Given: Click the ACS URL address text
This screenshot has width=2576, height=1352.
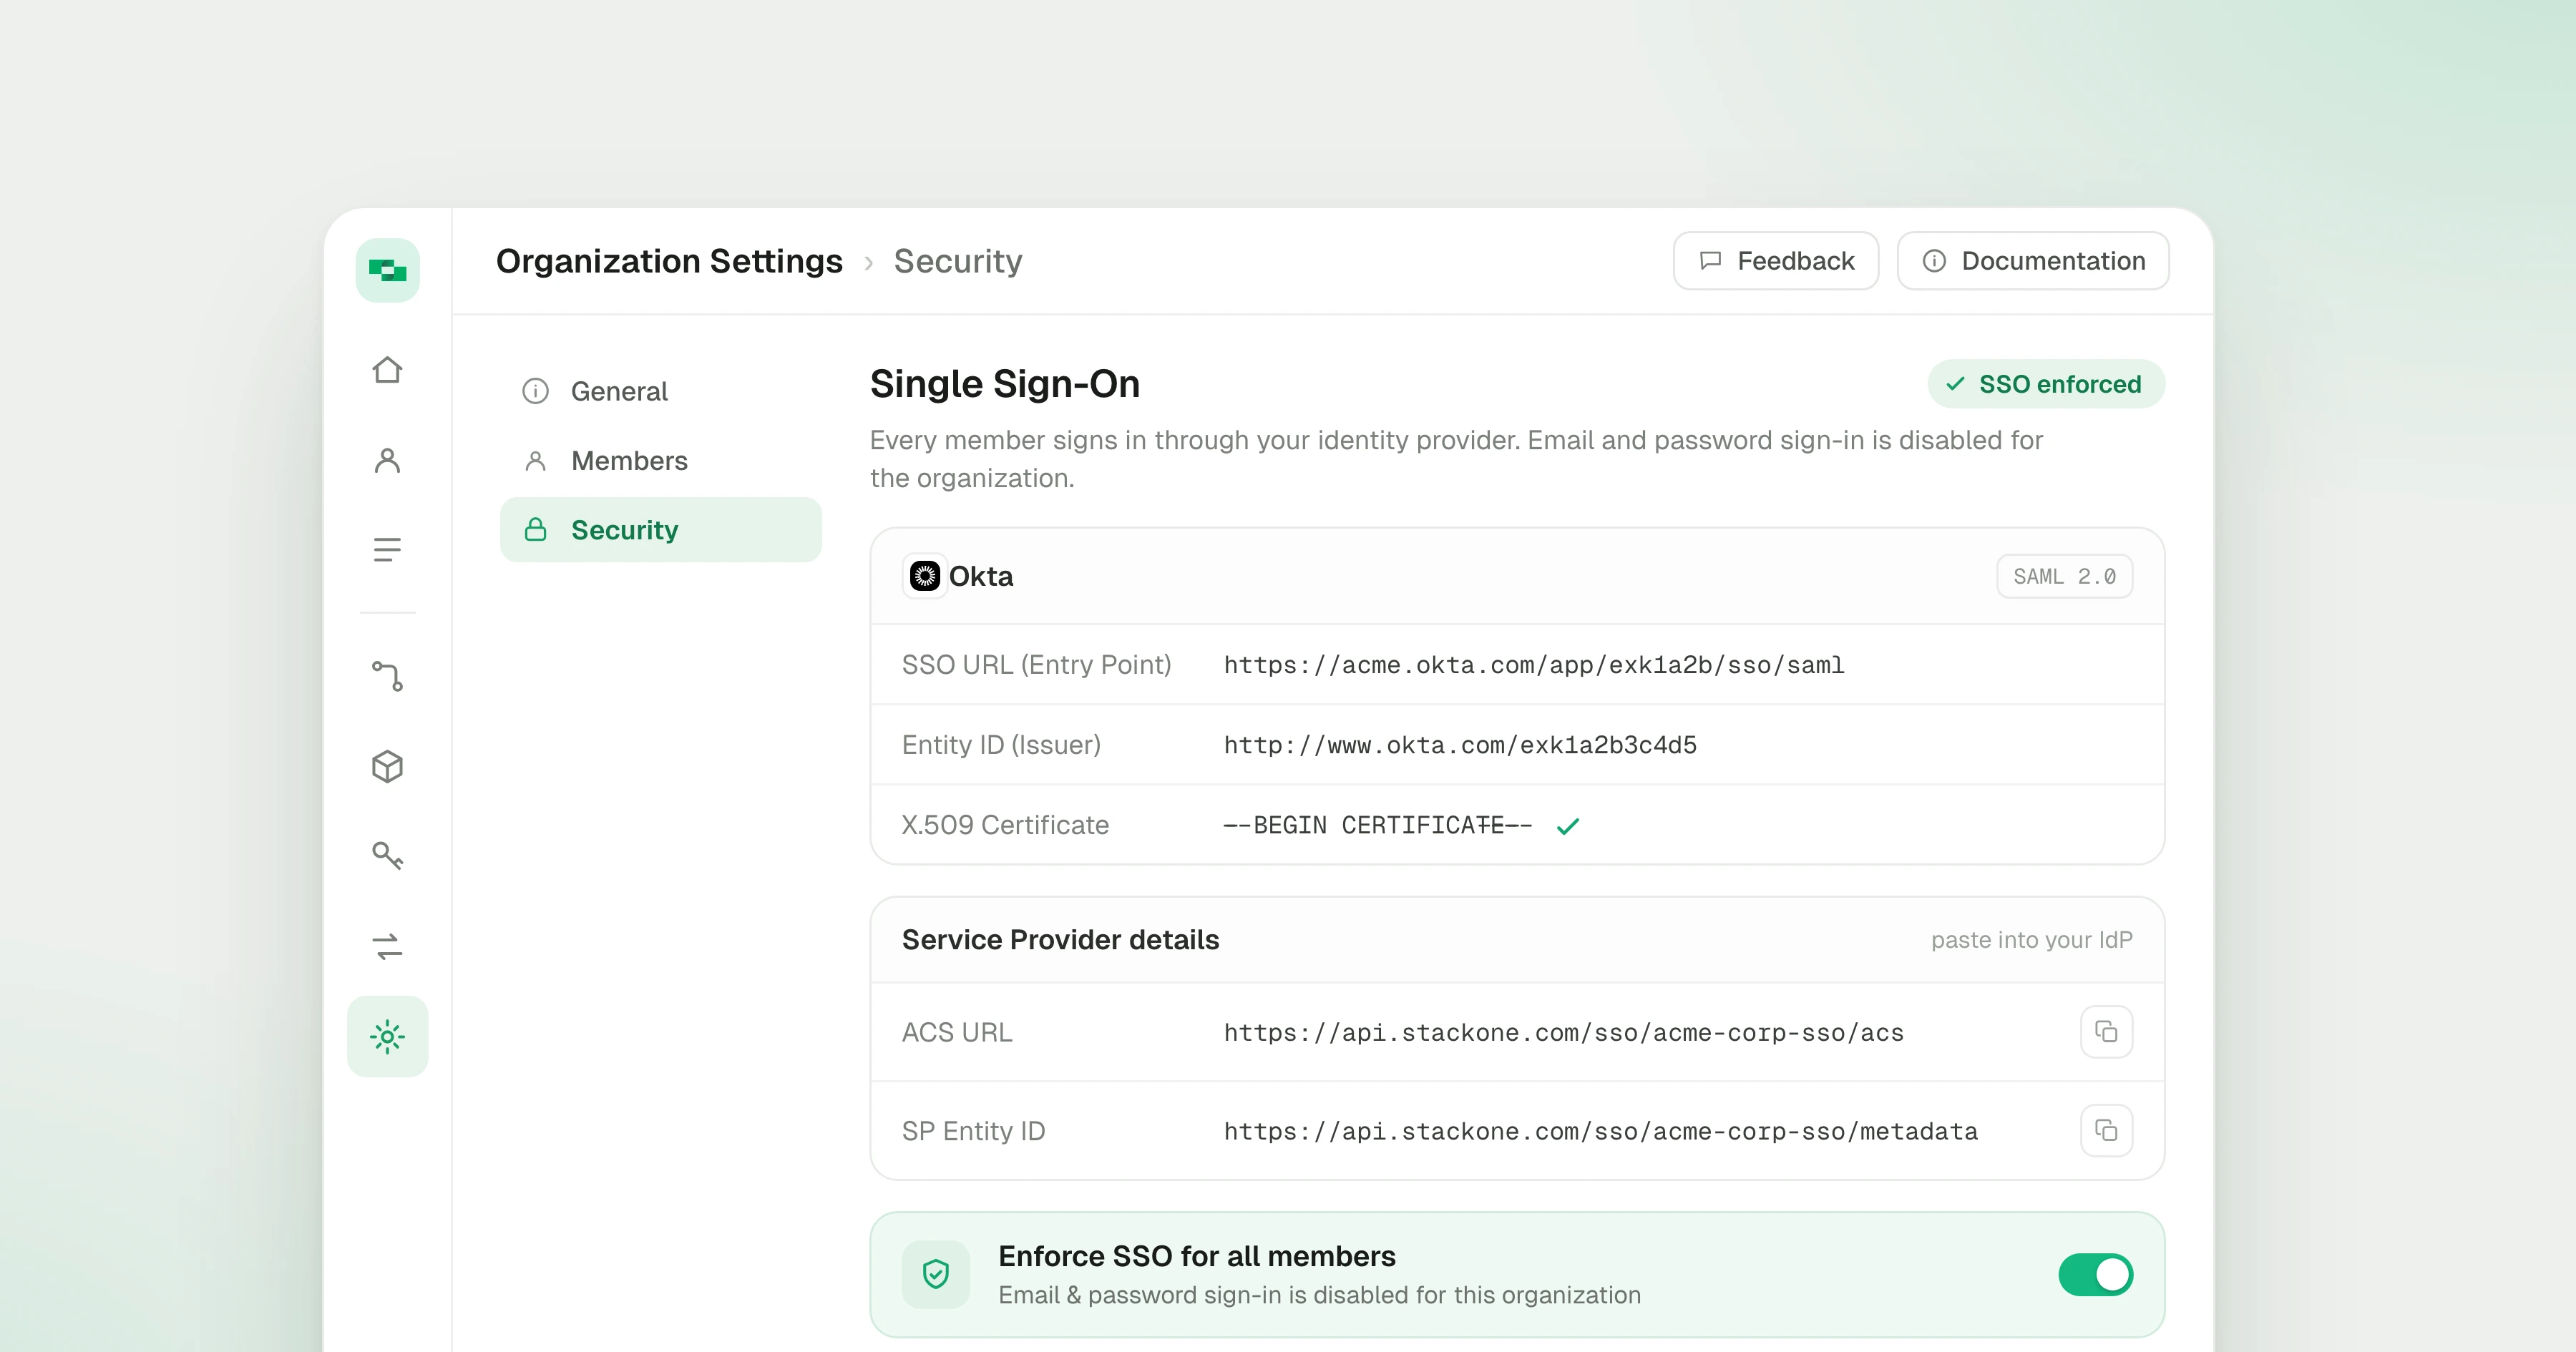Looking at the screenshot, I should tap(1564, 1033).
